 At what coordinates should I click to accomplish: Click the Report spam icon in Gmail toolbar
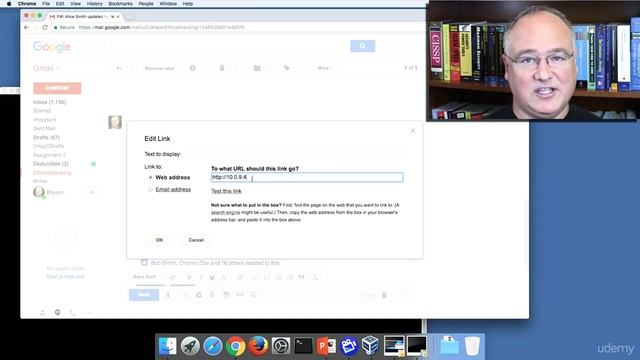pos(193,68)
